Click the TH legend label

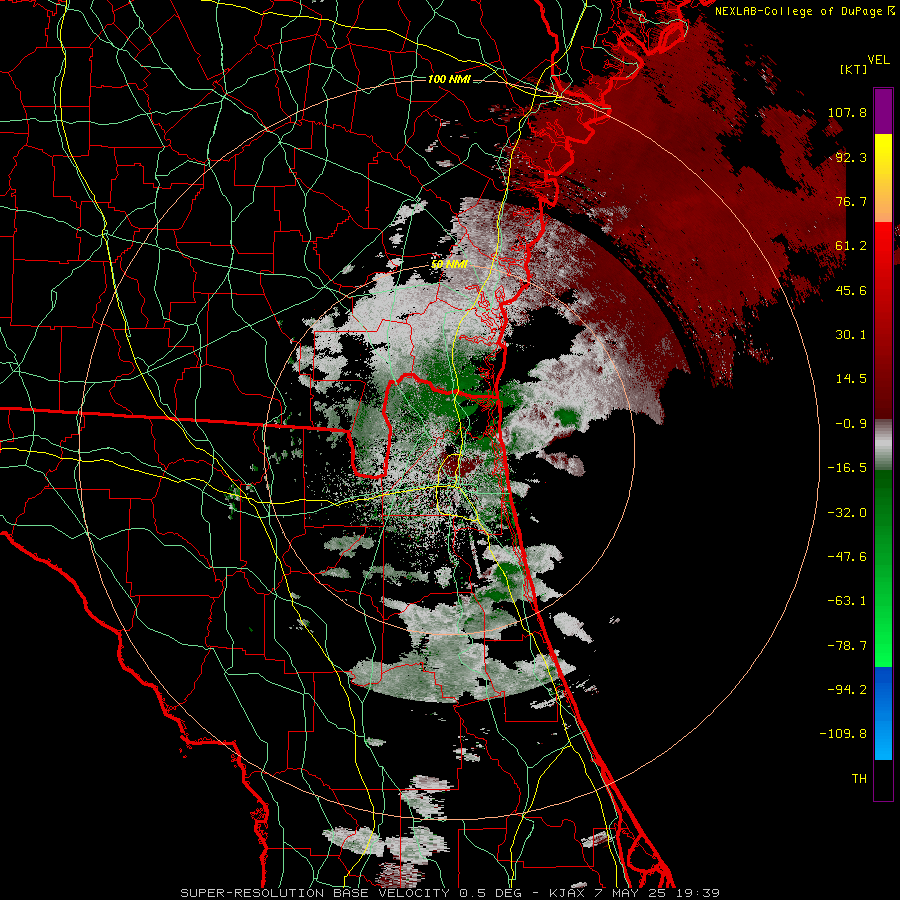[x=859, y=779]
